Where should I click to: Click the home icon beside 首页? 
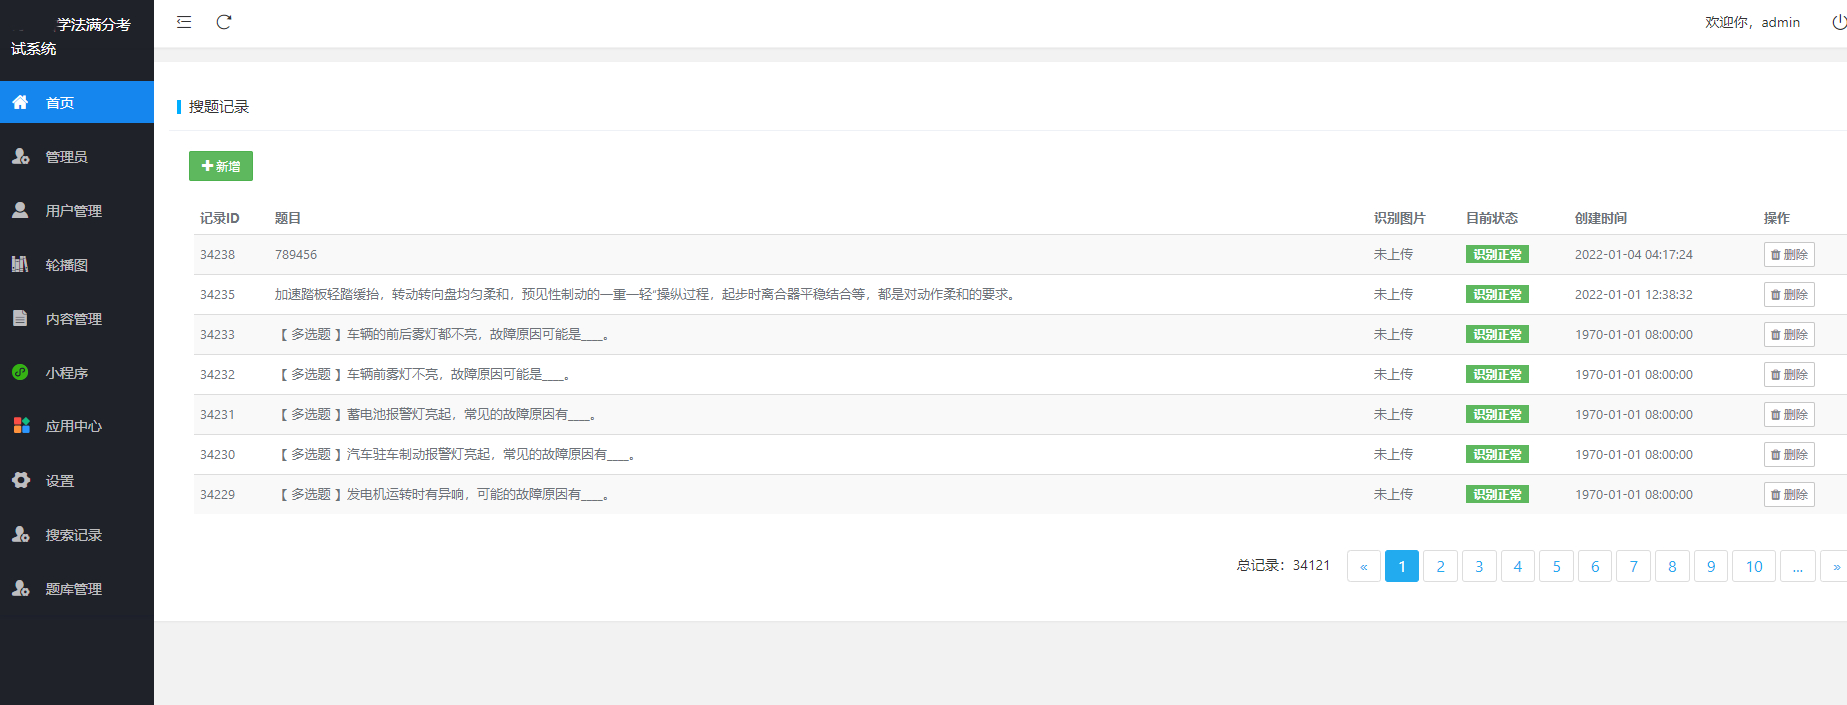[x=20, y=102]
